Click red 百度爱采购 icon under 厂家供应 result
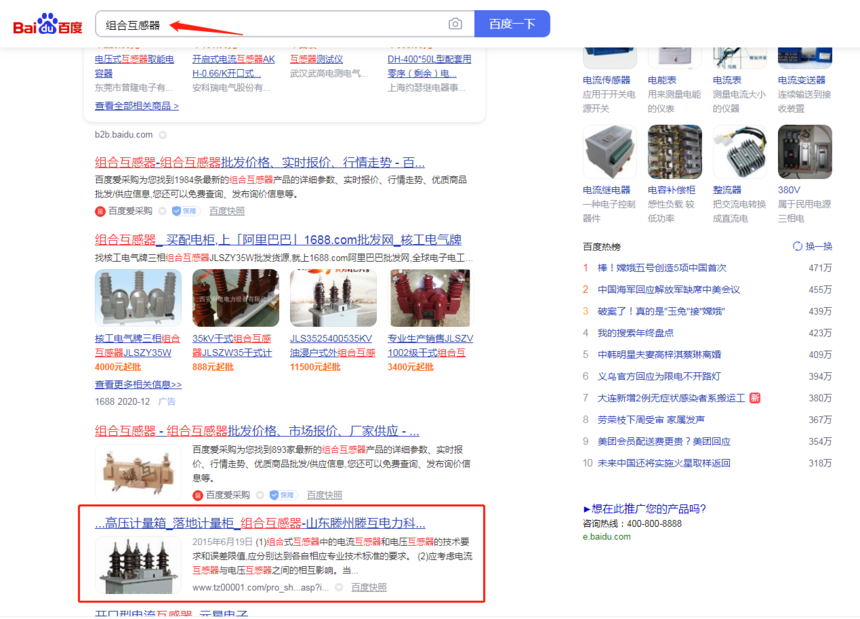 pos(197,495)
